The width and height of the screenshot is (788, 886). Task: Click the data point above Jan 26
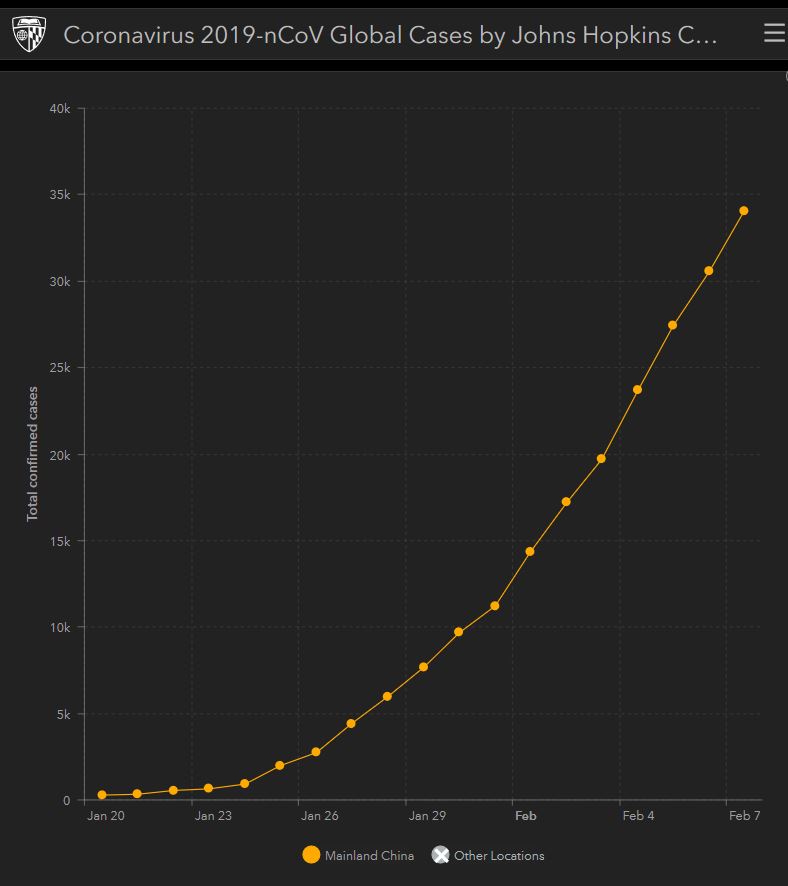coord(316,752)
